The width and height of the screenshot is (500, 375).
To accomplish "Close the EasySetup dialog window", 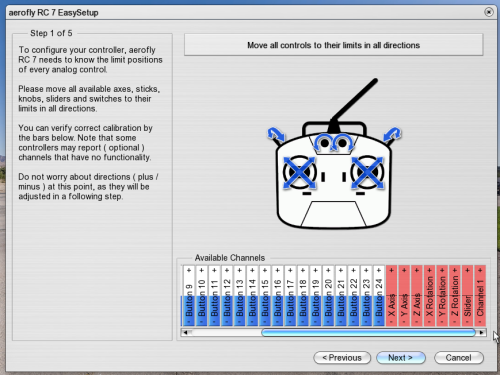I will point(489,12).
